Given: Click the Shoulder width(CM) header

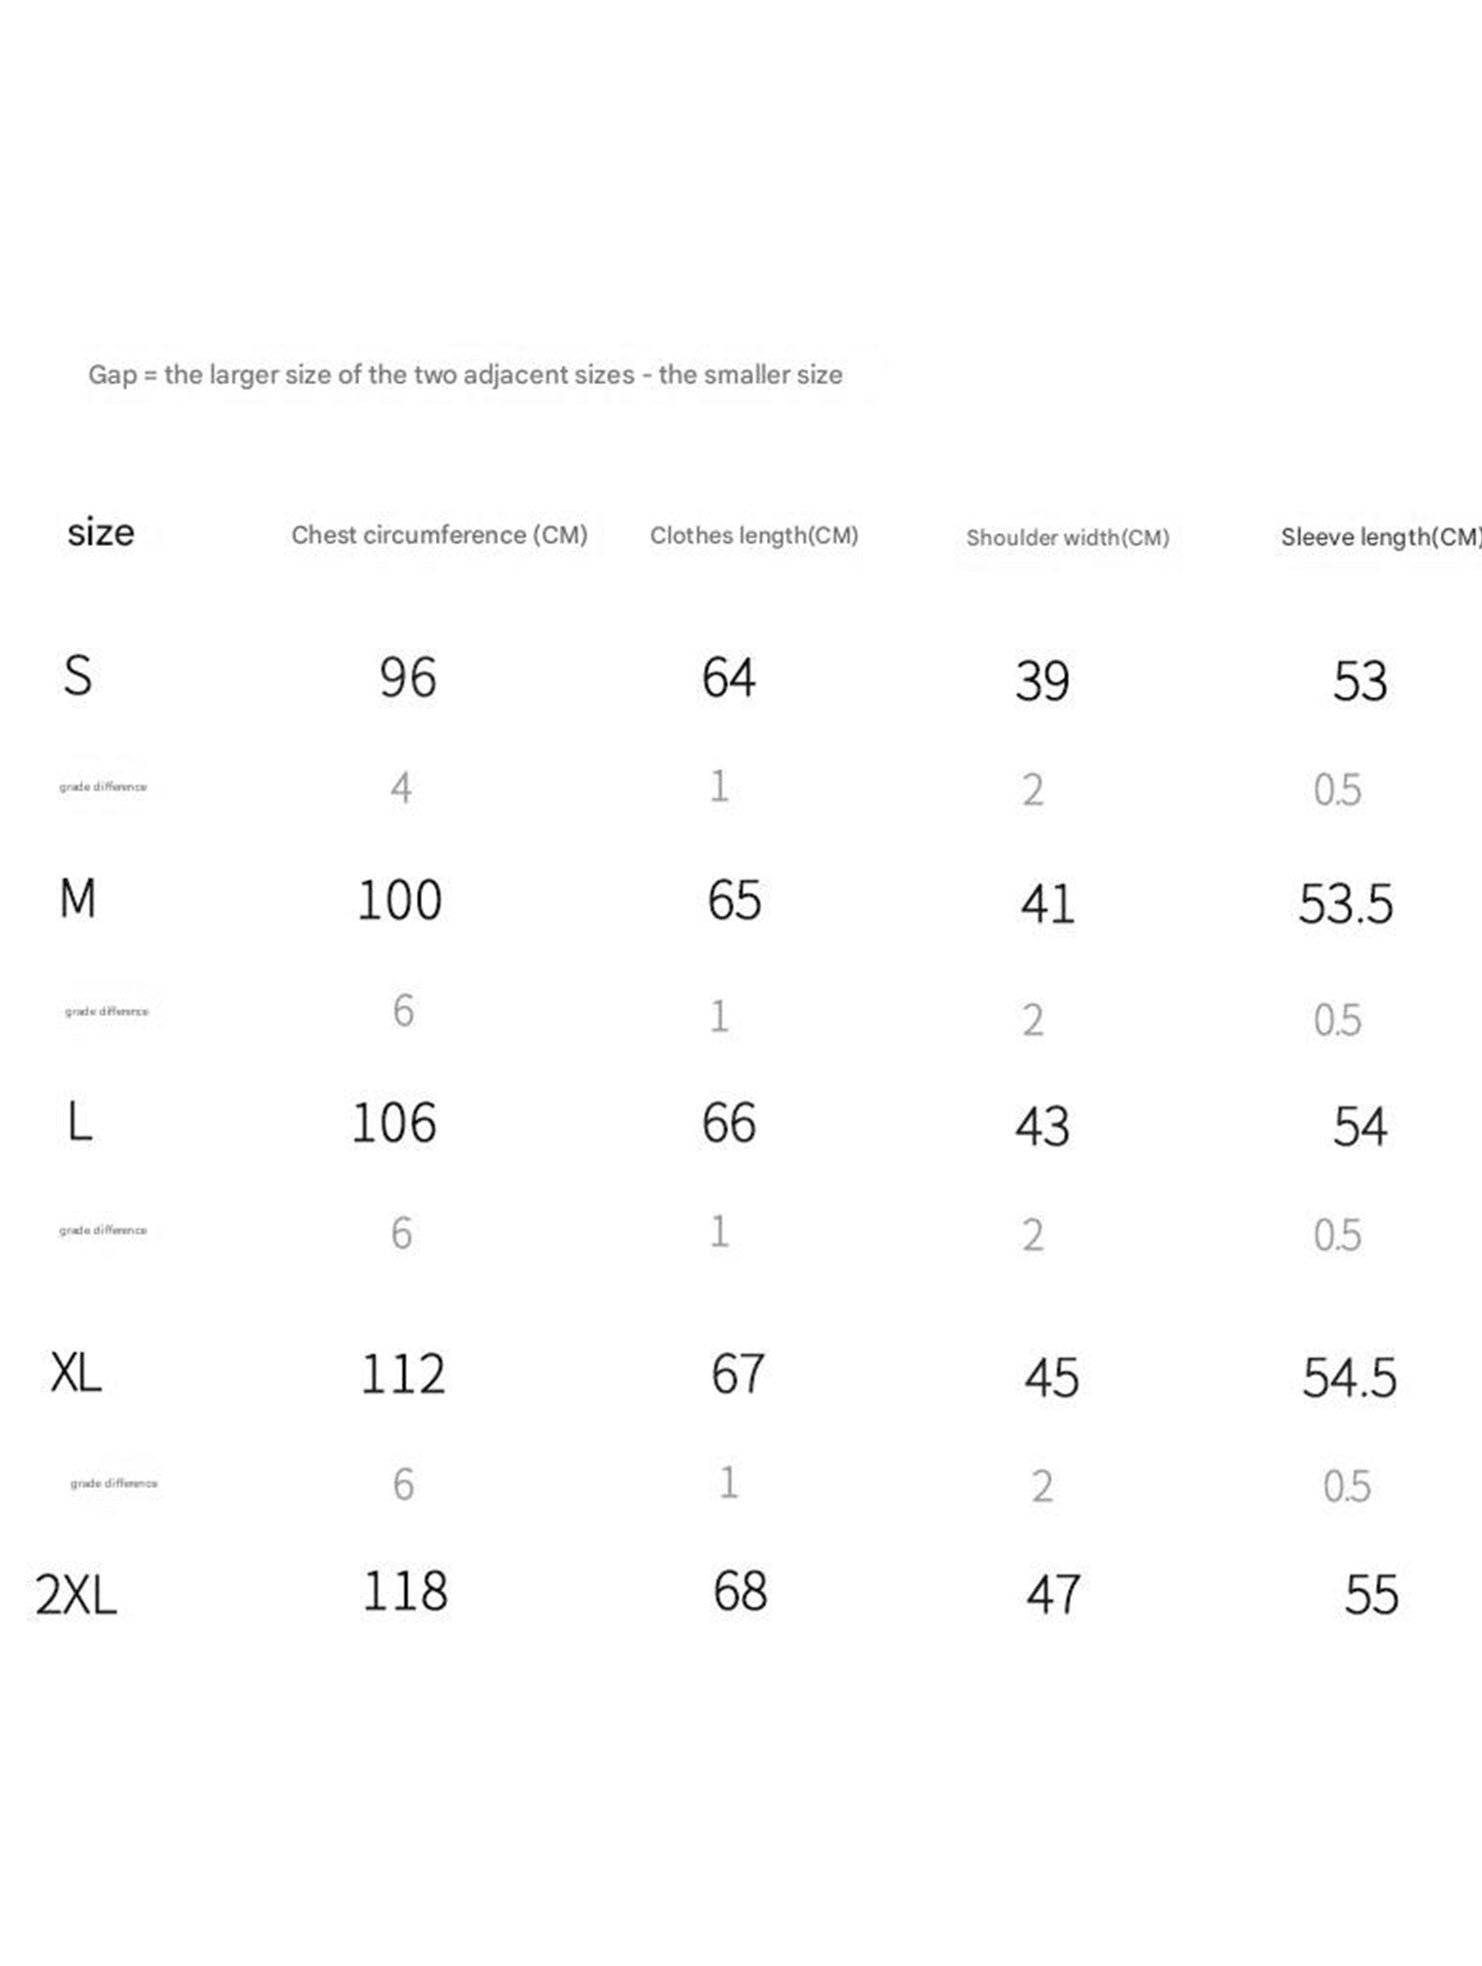Looking at the screenshot, I should click(x=1067, y=538).
